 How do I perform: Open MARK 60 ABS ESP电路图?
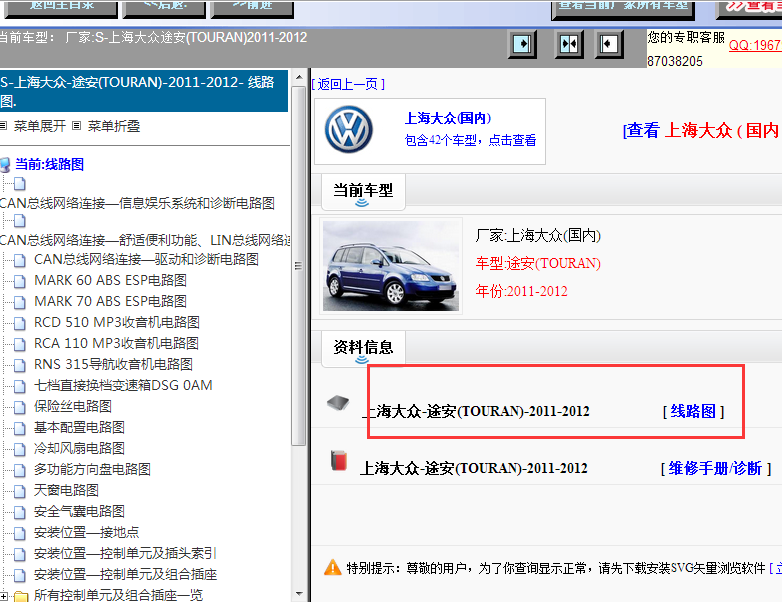point(110,280)
